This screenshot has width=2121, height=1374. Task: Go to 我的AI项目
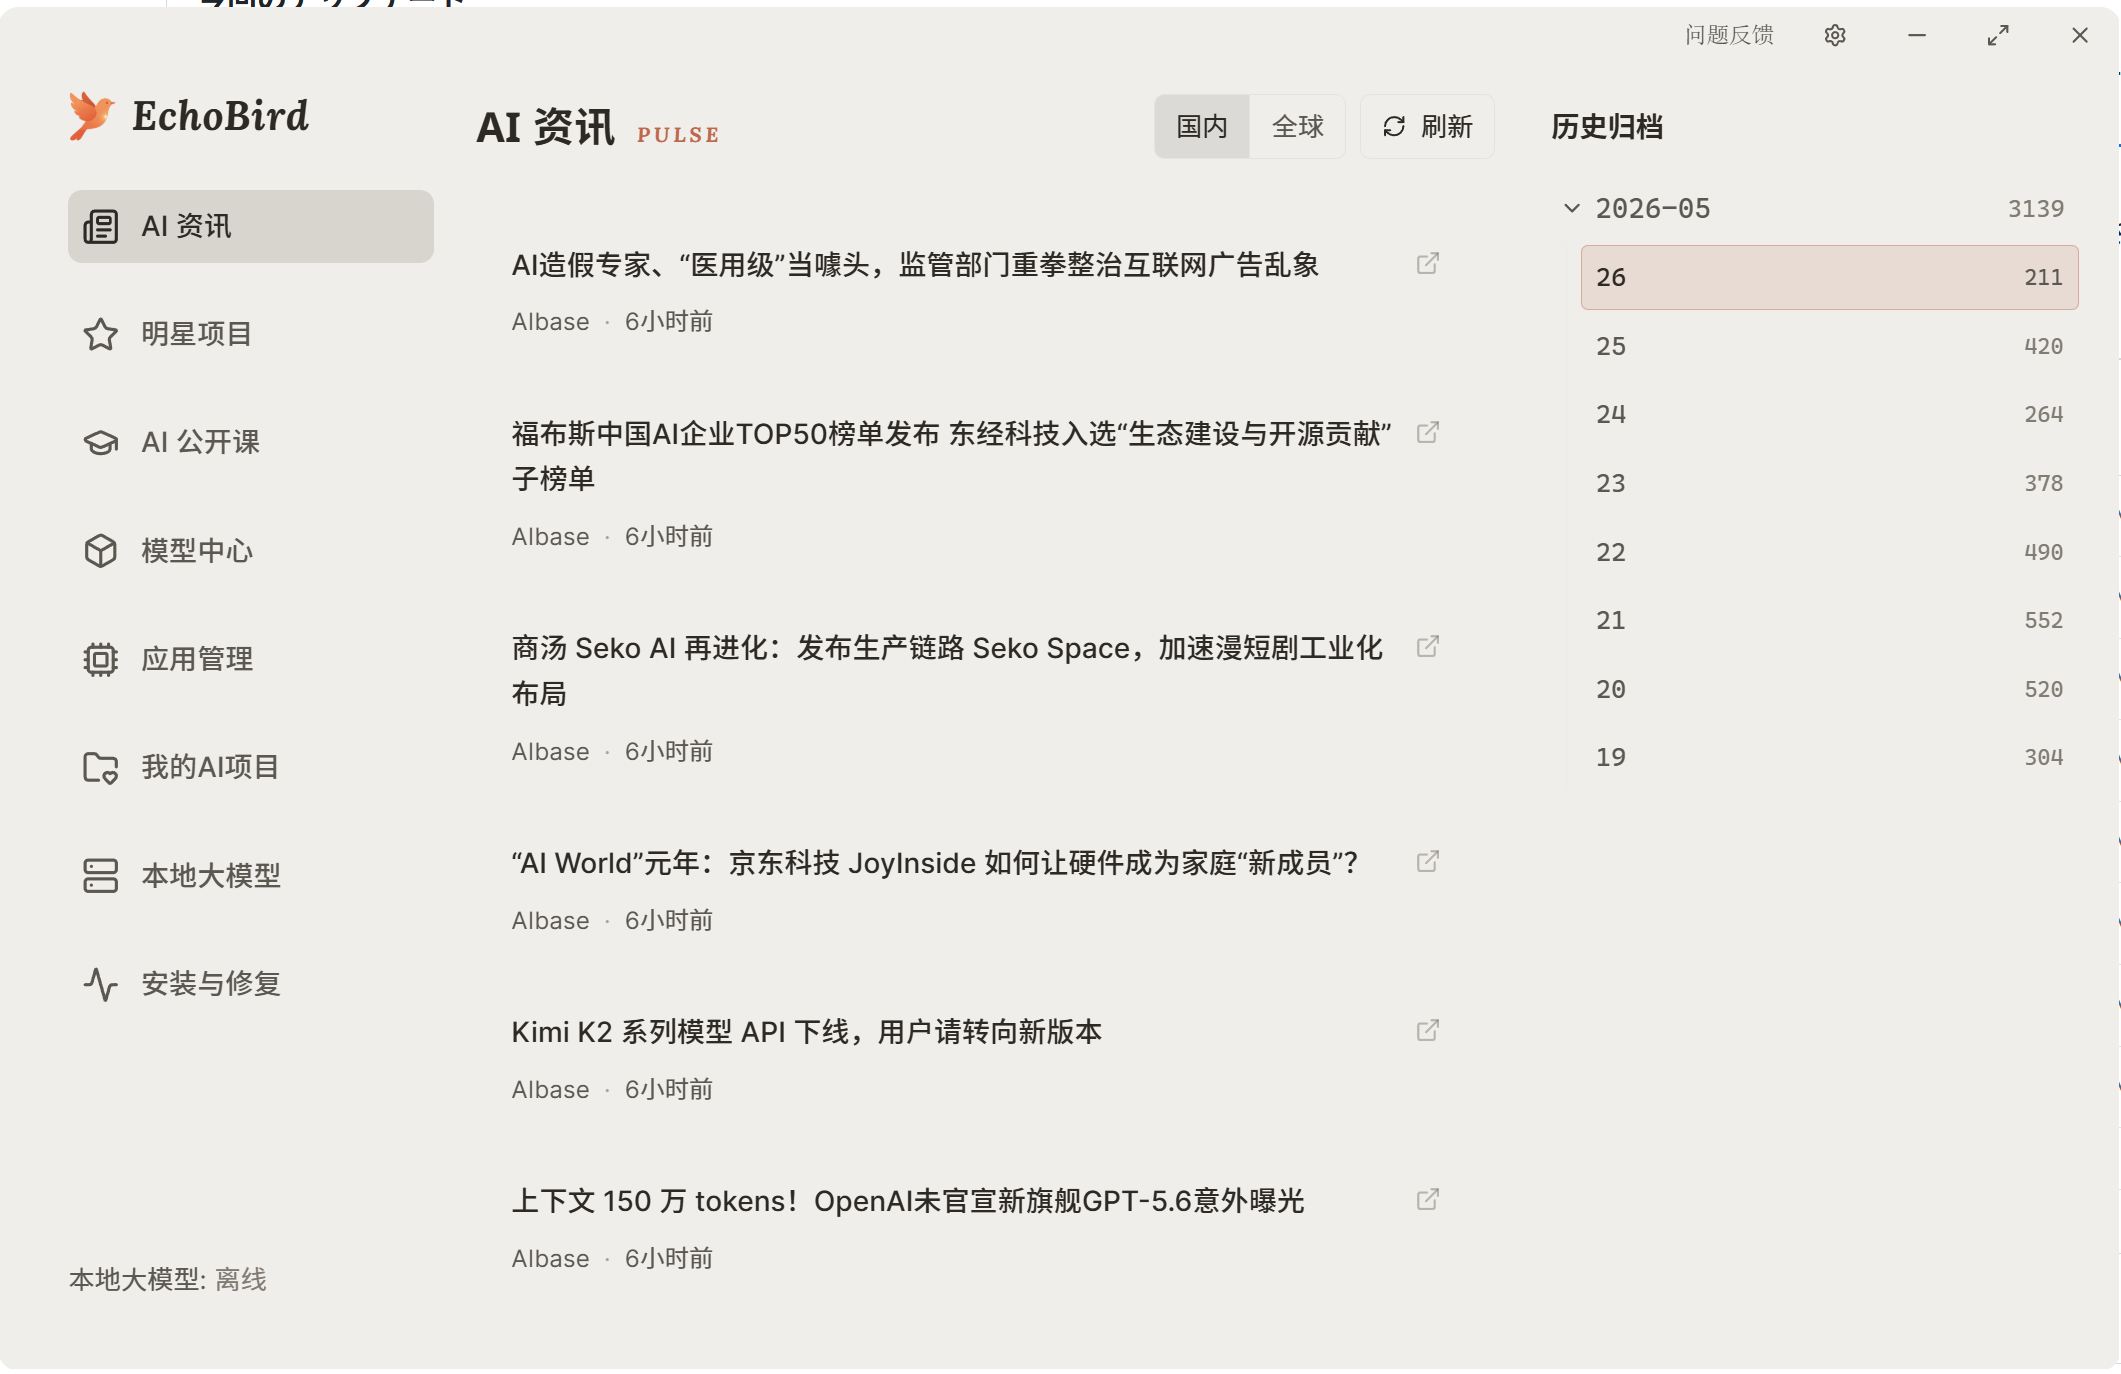251,767
